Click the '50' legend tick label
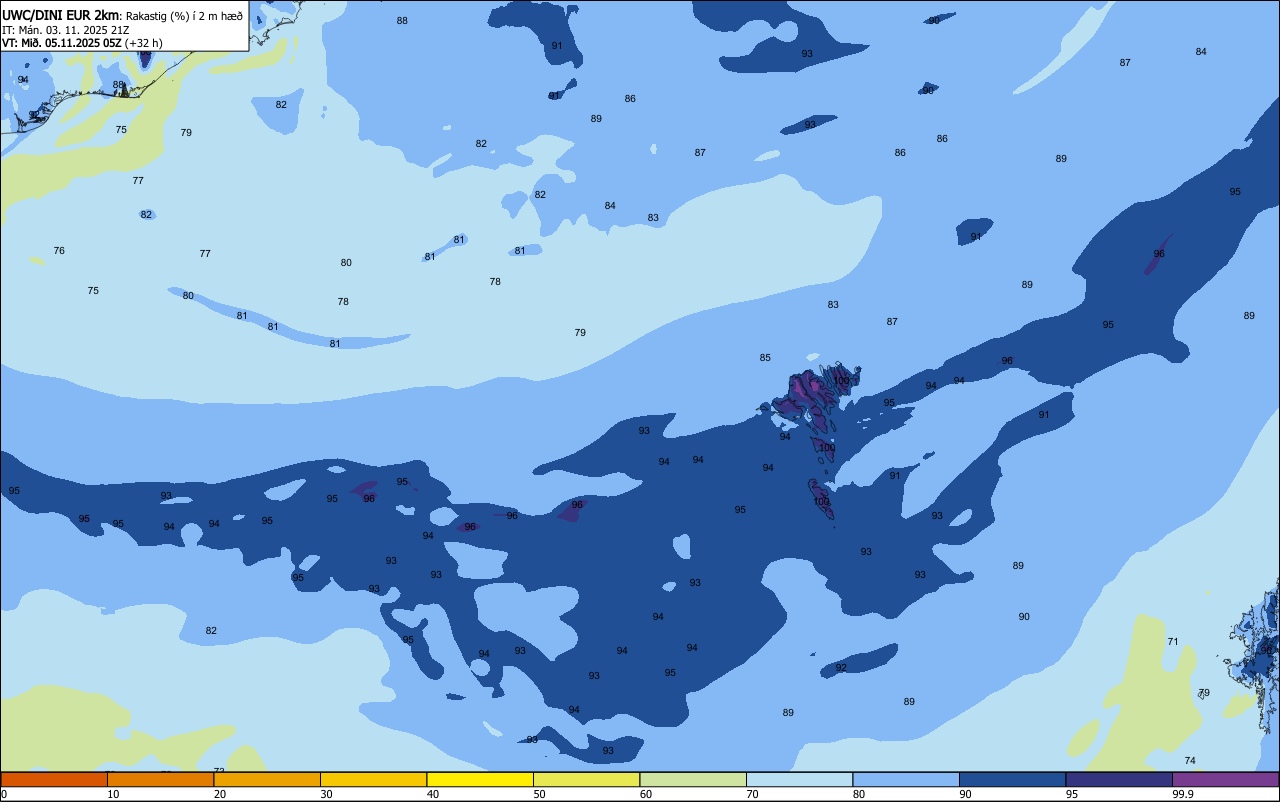This screenshot has width=1280, height=802. pos(539,794)
